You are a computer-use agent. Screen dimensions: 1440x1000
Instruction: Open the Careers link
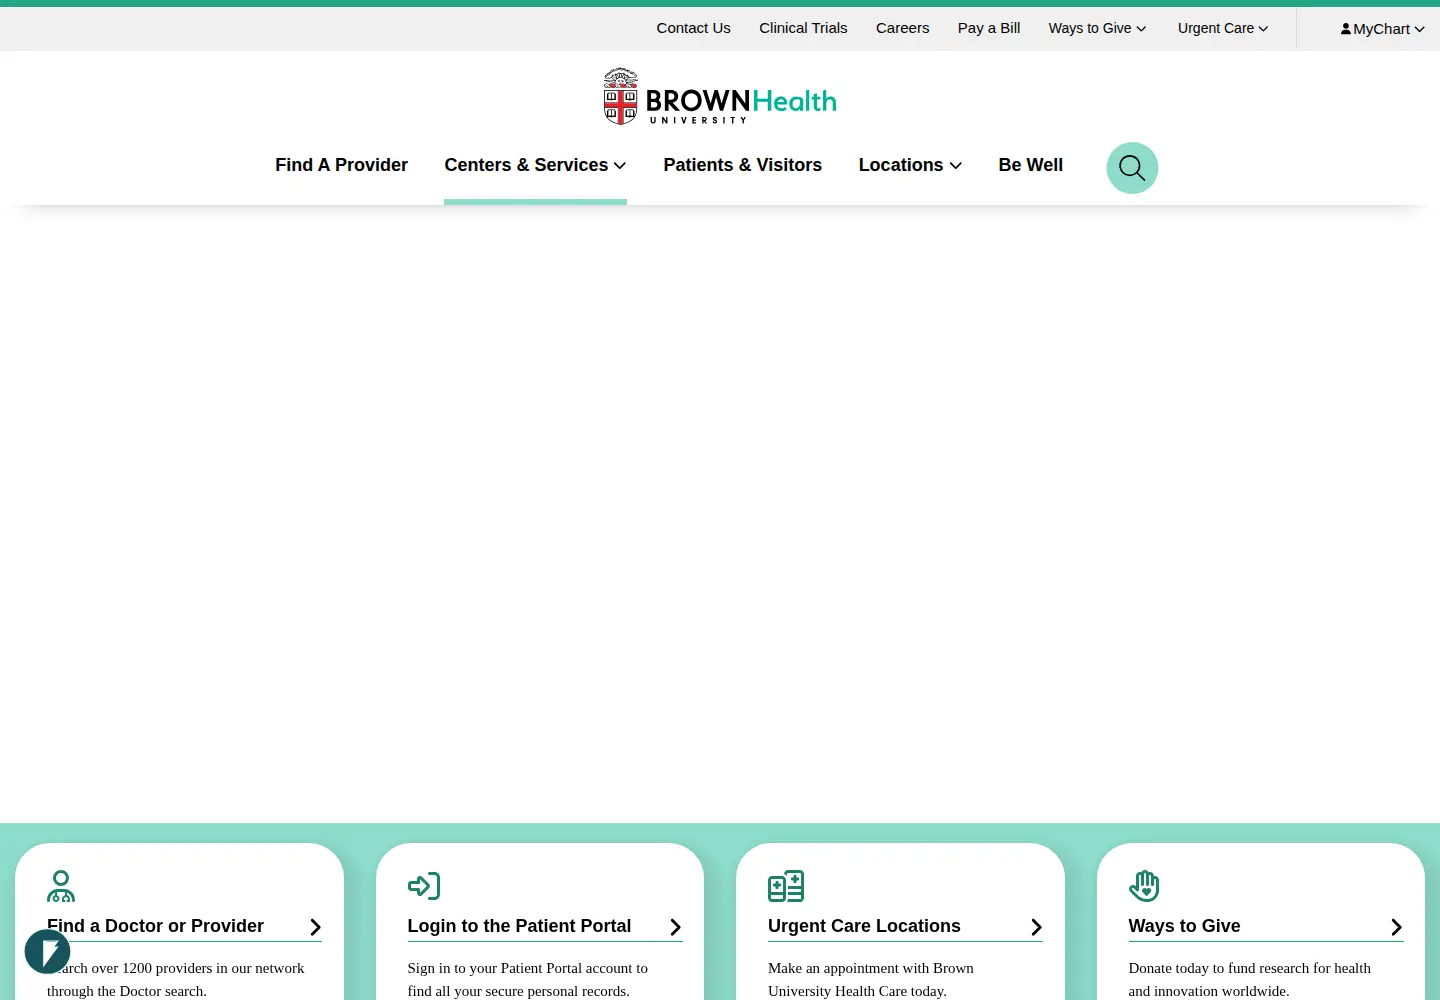902,28
